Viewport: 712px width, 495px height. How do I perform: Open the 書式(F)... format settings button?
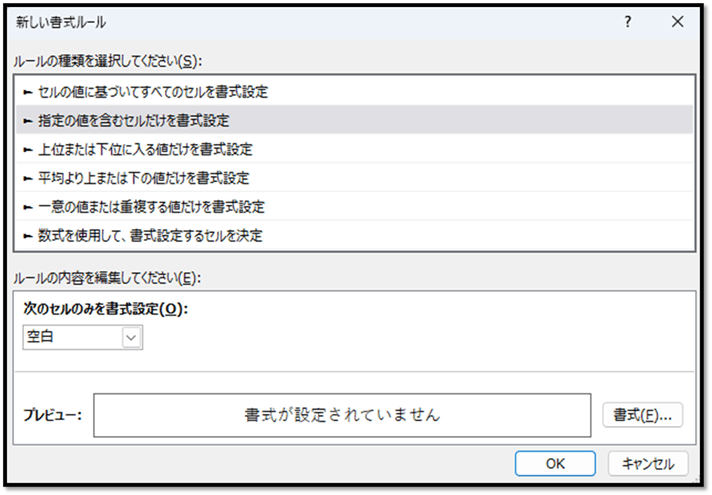[x=642, y=414]
